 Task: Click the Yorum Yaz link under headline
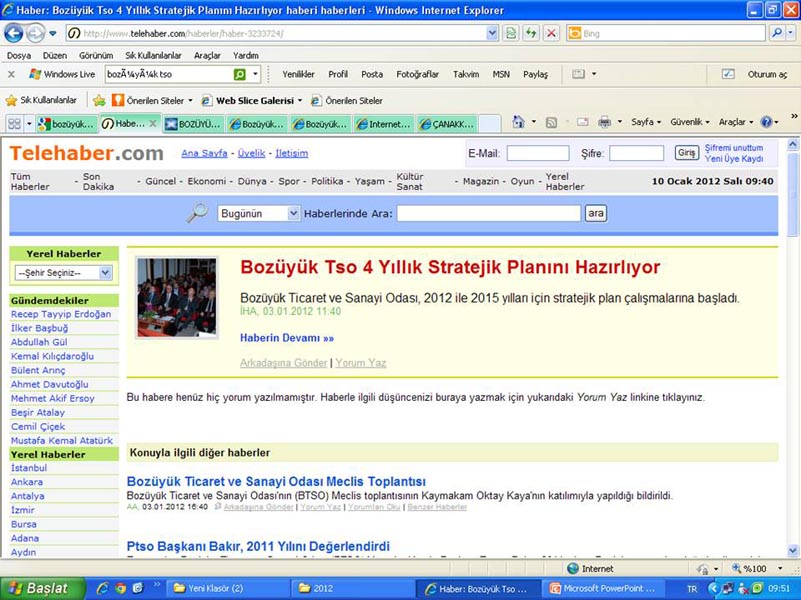coord(361,363)
